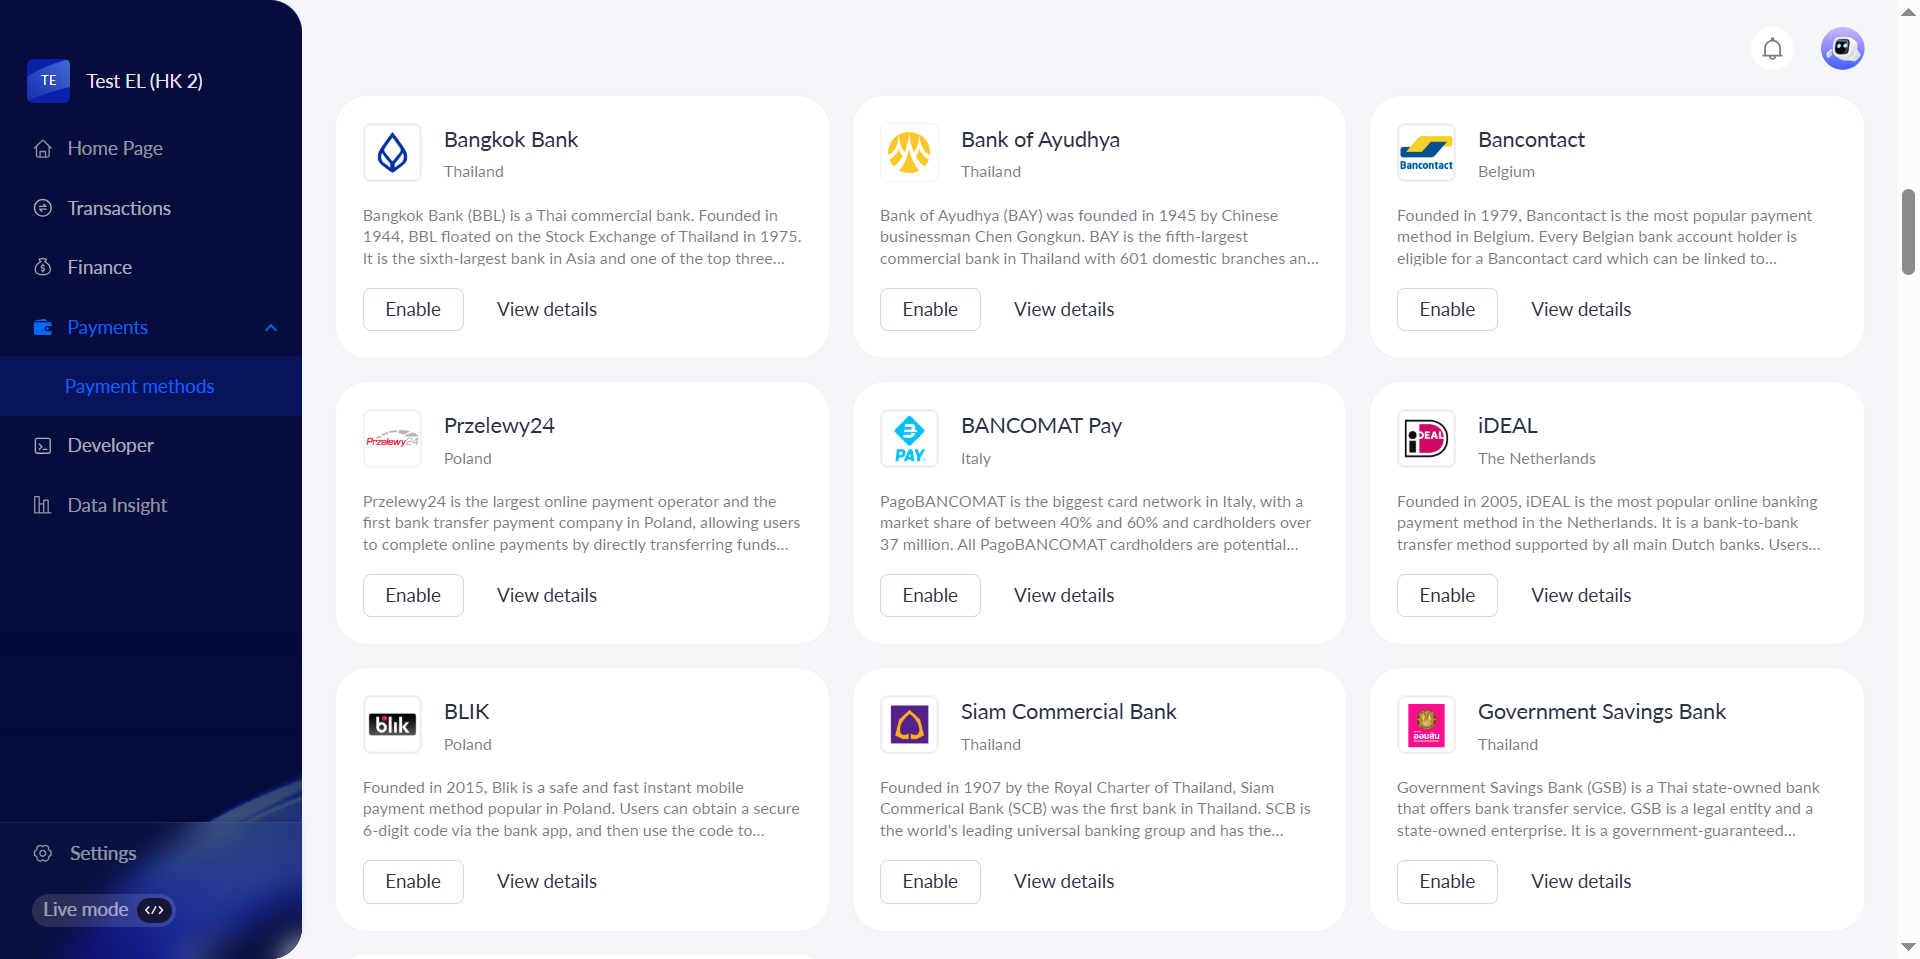Viewport: 1920px width, 959px height.
Task: Collapse the Payments menu chevron
Action: 271,328
